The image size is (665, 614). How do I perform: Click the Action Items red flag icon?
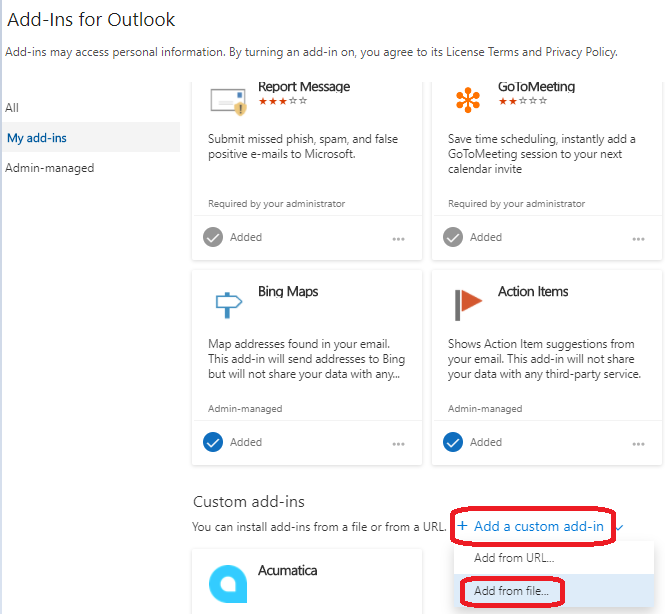click(467, 304)
